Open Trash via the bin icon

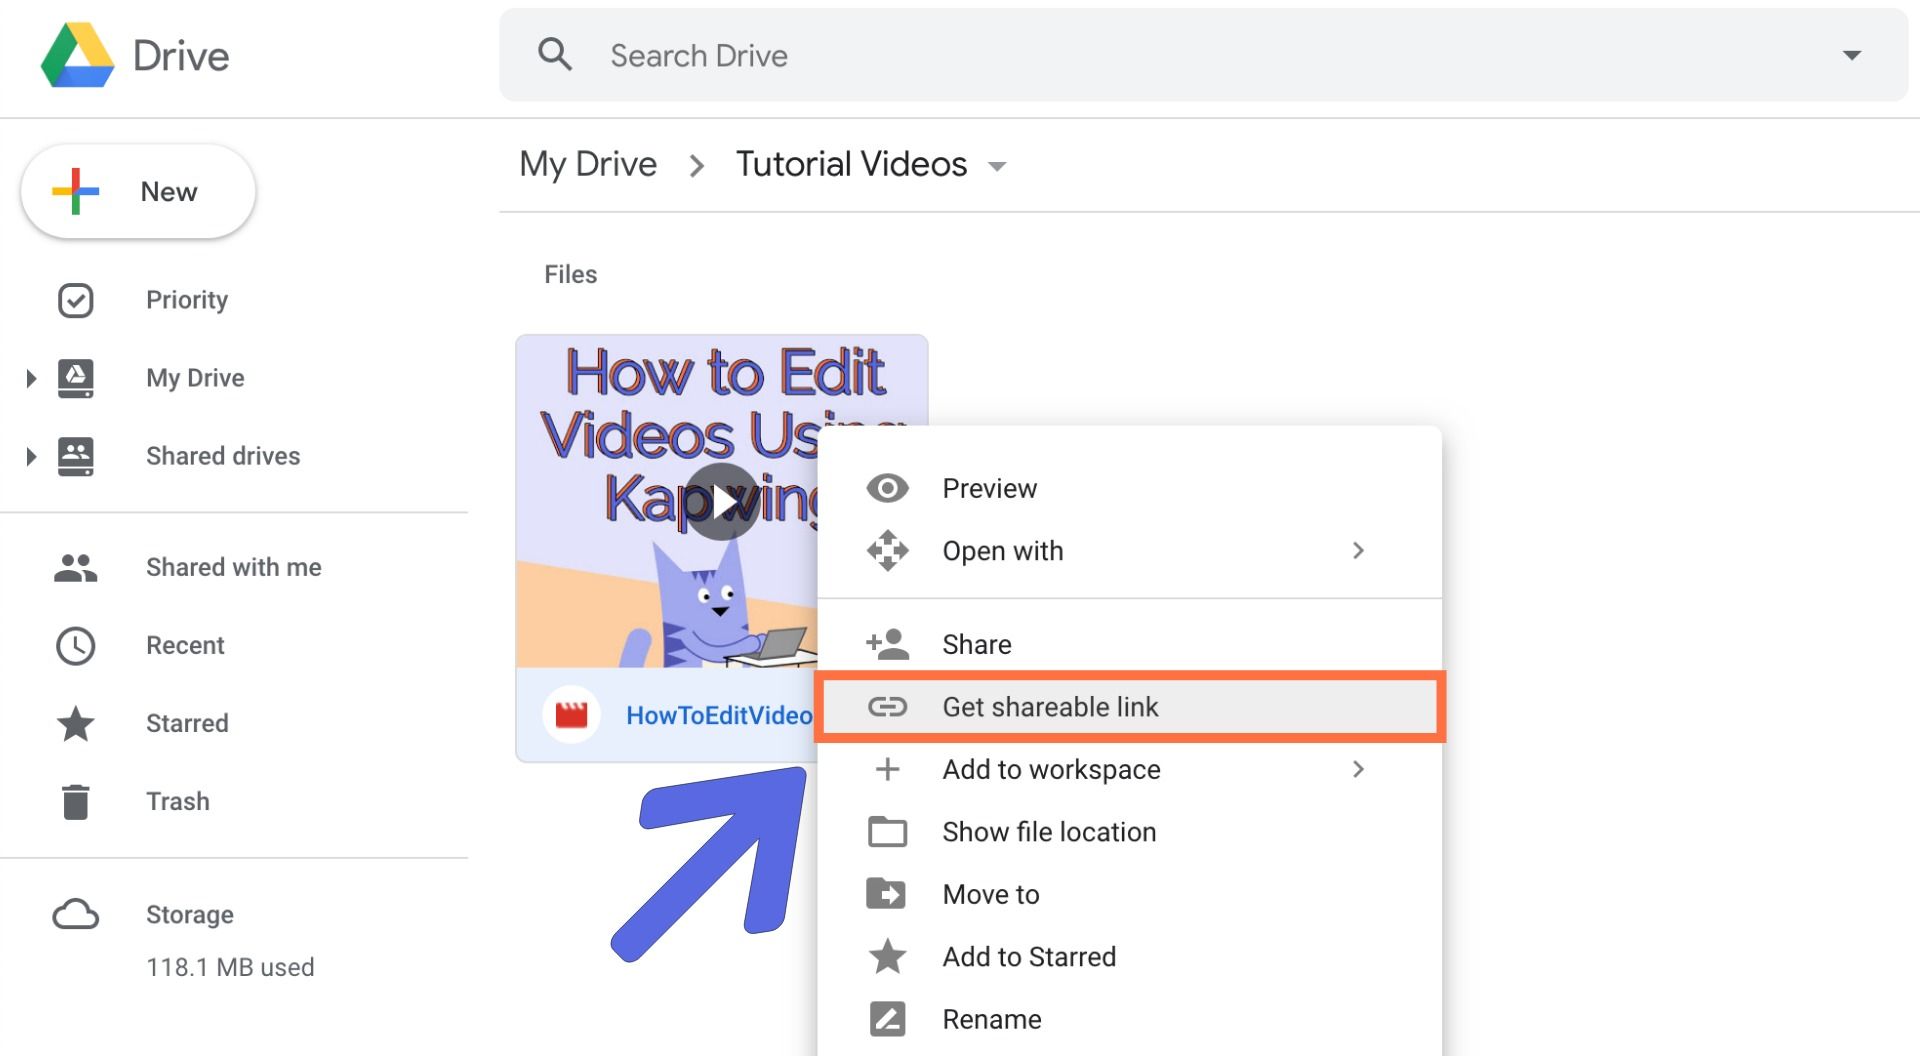[x=76, y=802]
